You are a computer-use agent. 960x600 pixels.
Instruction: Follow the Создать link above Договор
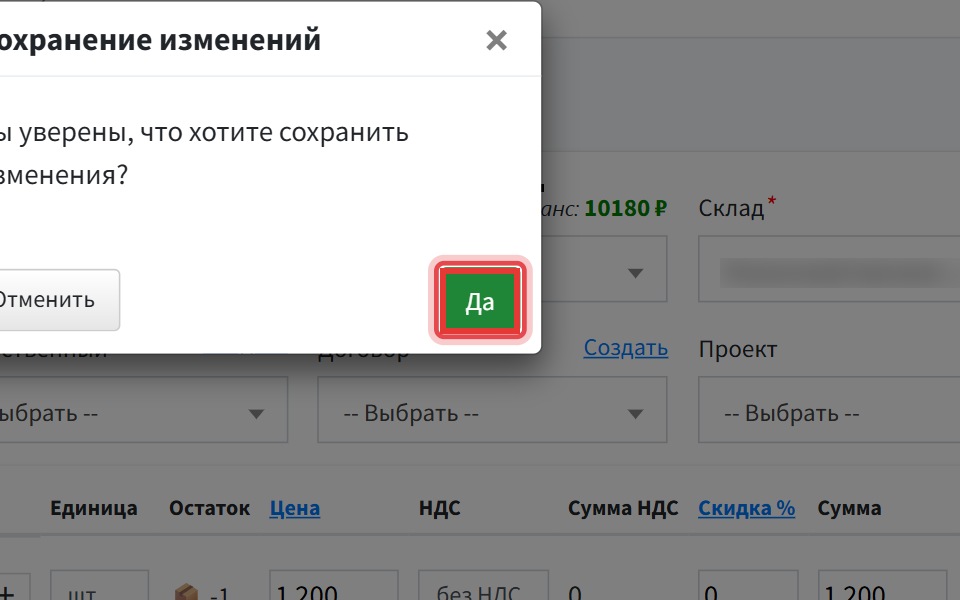[626, 348]
